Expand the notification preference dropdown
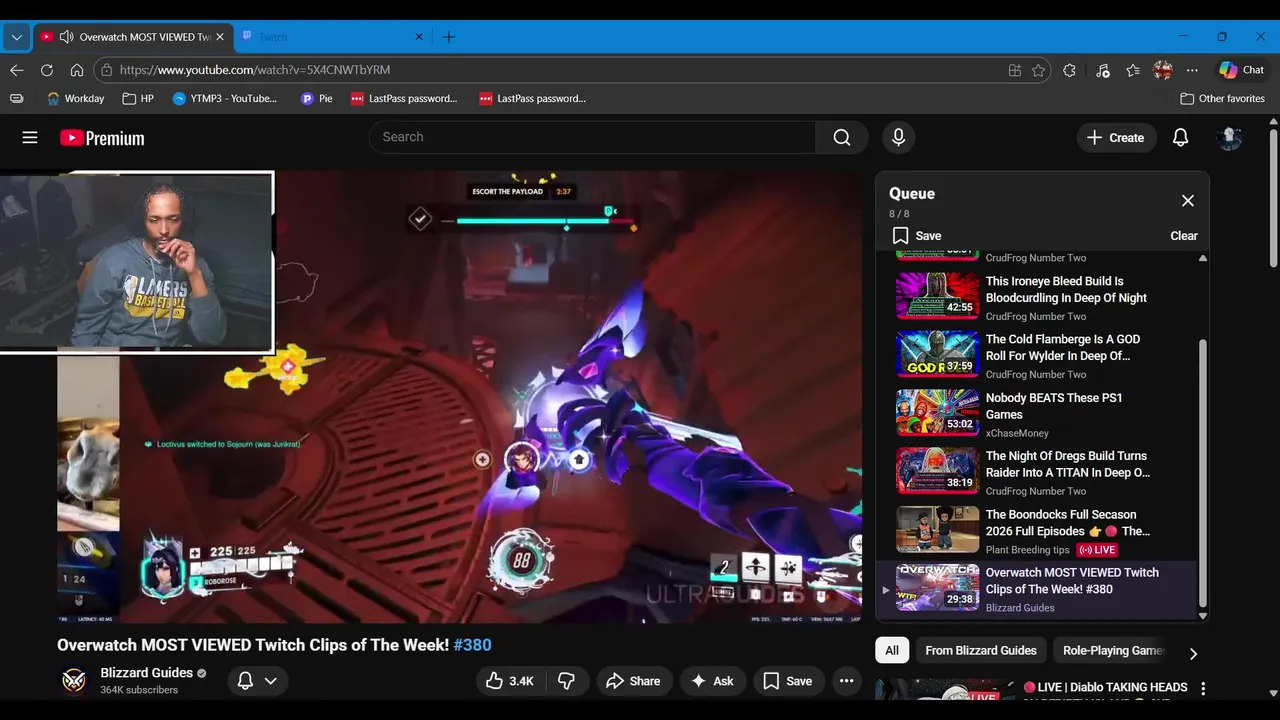This screenshot has width=1280, height=720. 270,681
